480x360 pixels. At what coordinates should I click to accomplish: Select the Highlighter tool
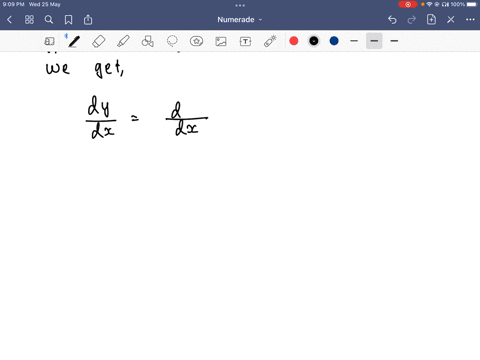(123, 41)
